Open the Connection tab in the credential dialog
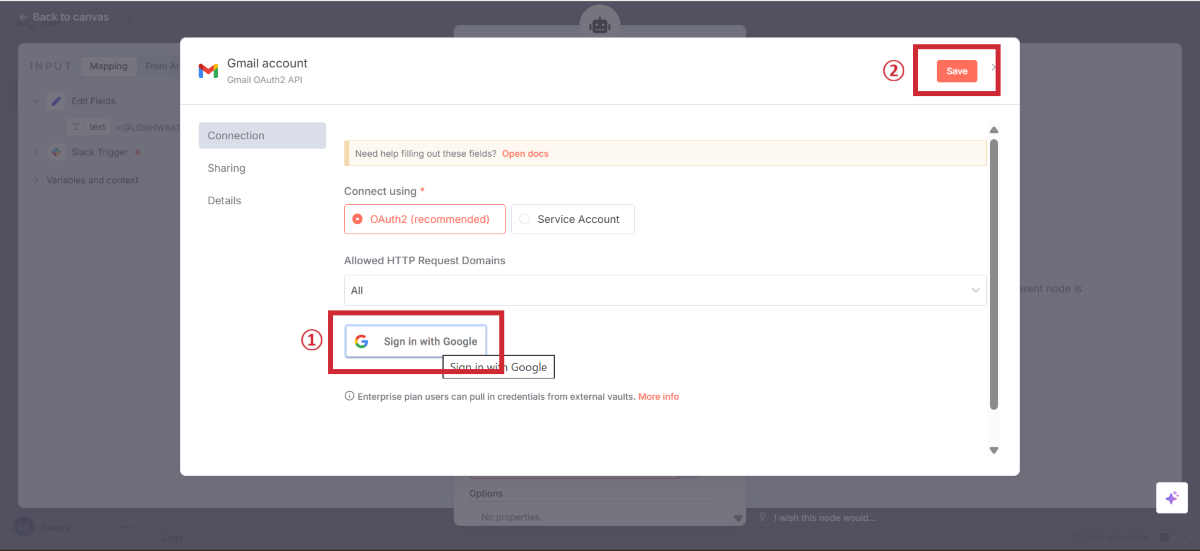This screenshot has height=551, width=1200. pyautogui.click(x=262, y=135)
